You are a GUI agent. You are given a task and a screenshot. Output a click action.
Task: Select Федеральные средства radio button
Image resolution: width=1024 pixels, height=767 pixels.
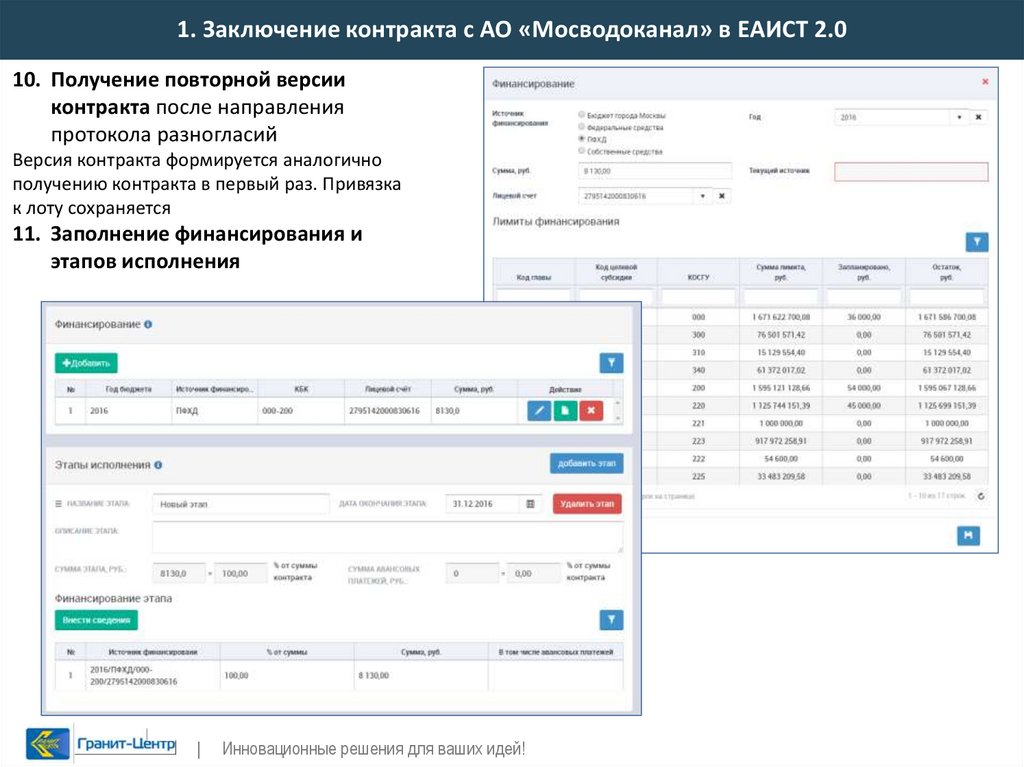click(582, 128)
